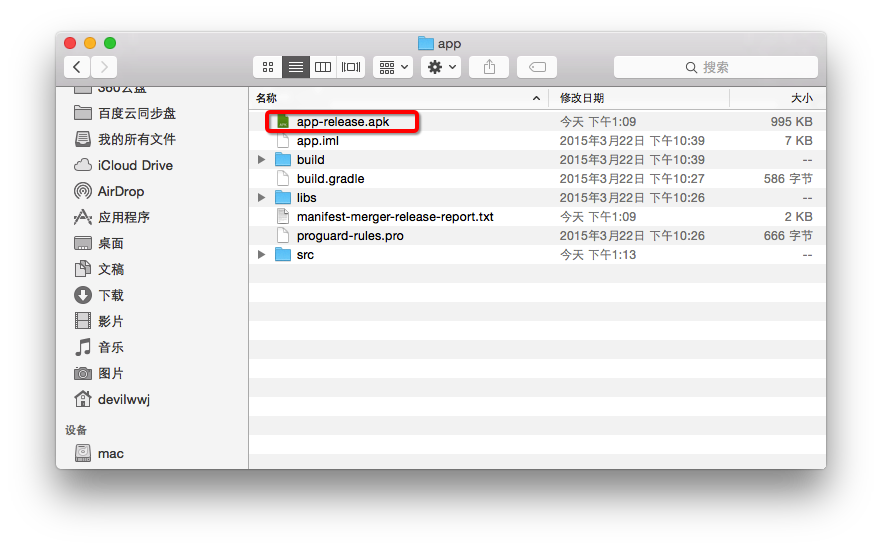The height and width of the screenshot is (549, 882).
Task: Go back with the left arrow
Action: tap(77, 67)
